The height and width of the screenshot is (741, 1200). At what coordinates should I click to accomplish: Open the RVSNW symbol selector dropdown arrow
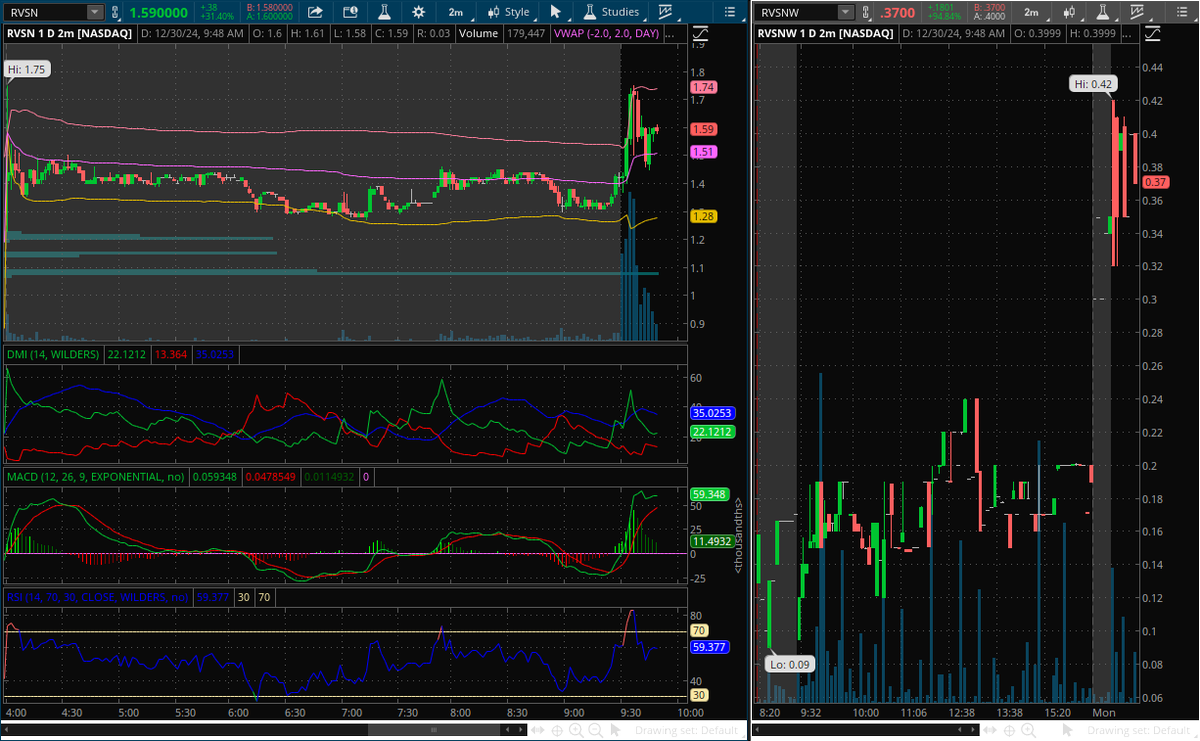(x=846, y=12)
